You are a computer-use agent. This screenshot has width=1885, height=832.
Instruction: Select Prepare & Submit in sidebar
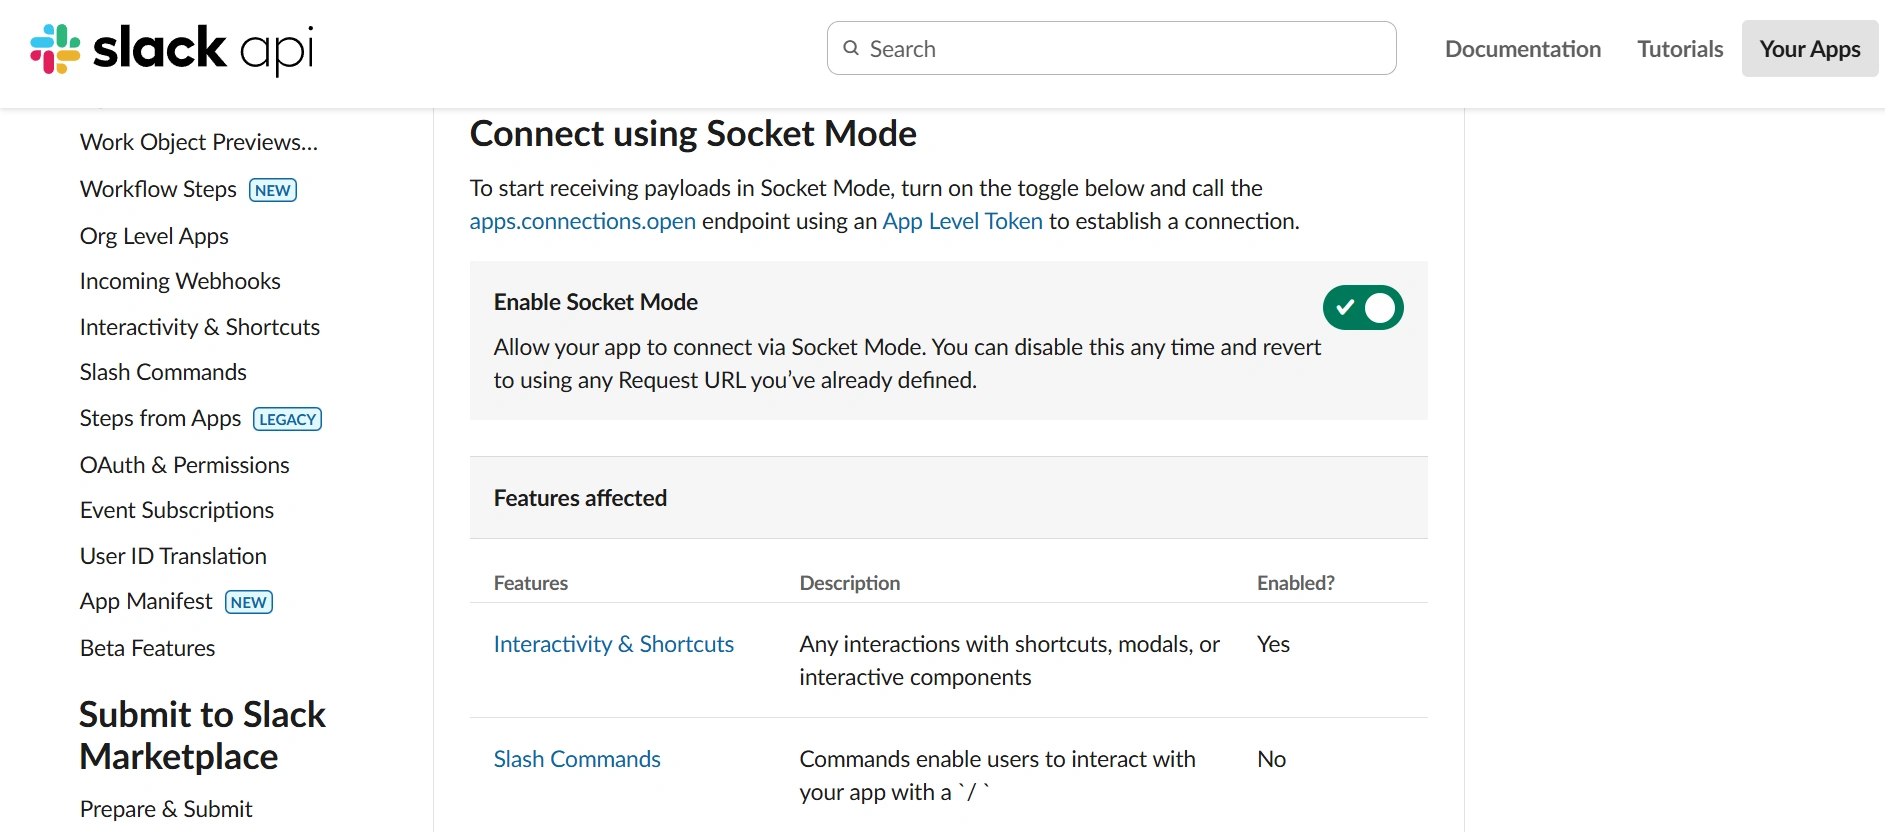[166, 809]
